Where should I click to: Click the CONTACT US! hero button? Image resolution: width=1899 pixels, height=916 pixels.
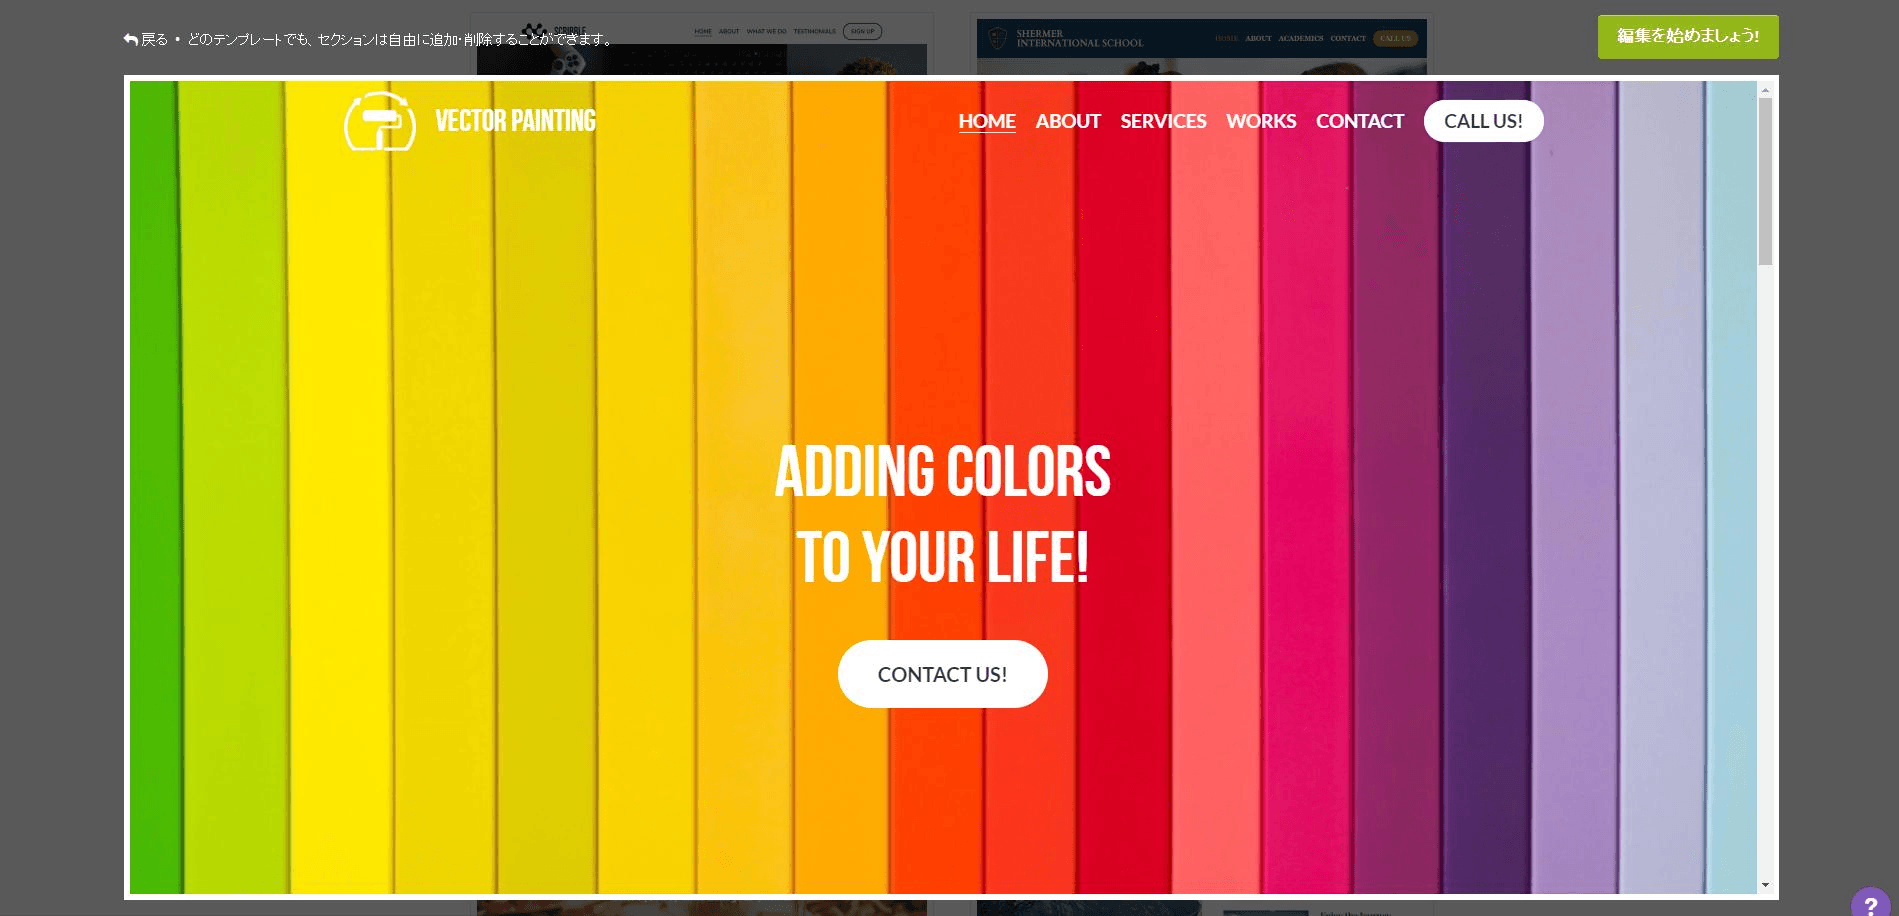[x=942, y=674]
